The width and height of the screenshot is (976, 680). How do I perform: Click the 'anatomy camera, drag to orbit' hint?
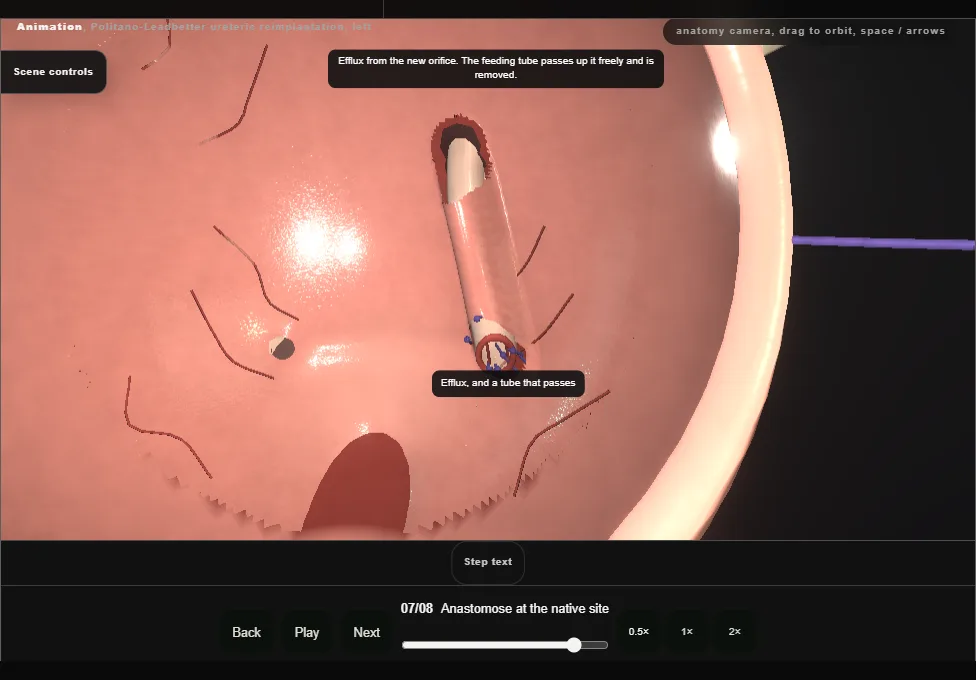[810, 31]
